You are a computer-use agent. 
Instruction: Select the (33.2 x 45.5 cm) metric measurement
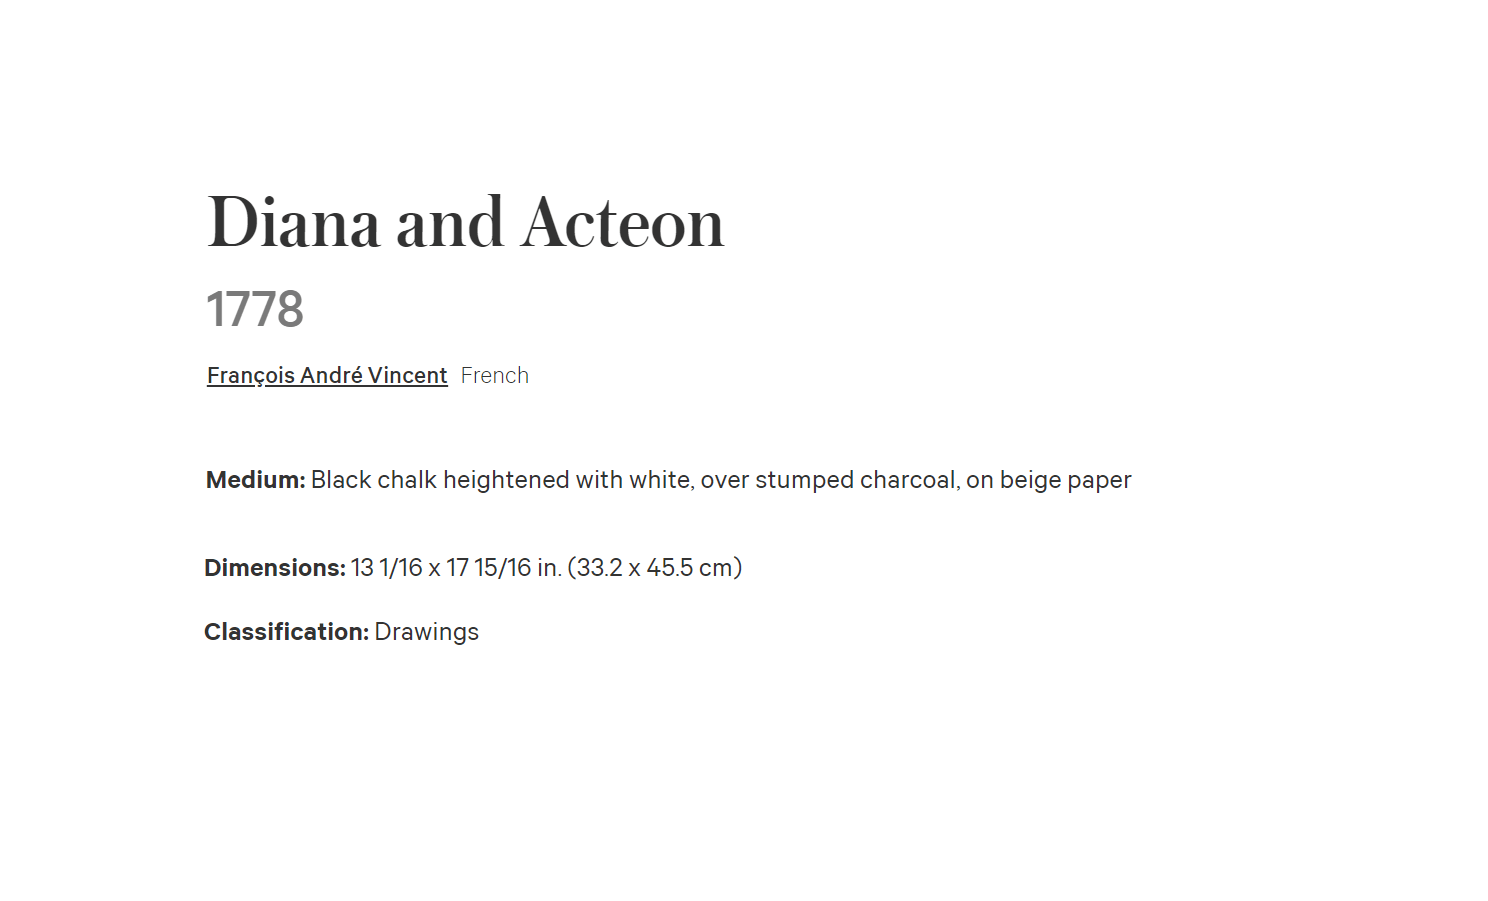click(655, 568)
